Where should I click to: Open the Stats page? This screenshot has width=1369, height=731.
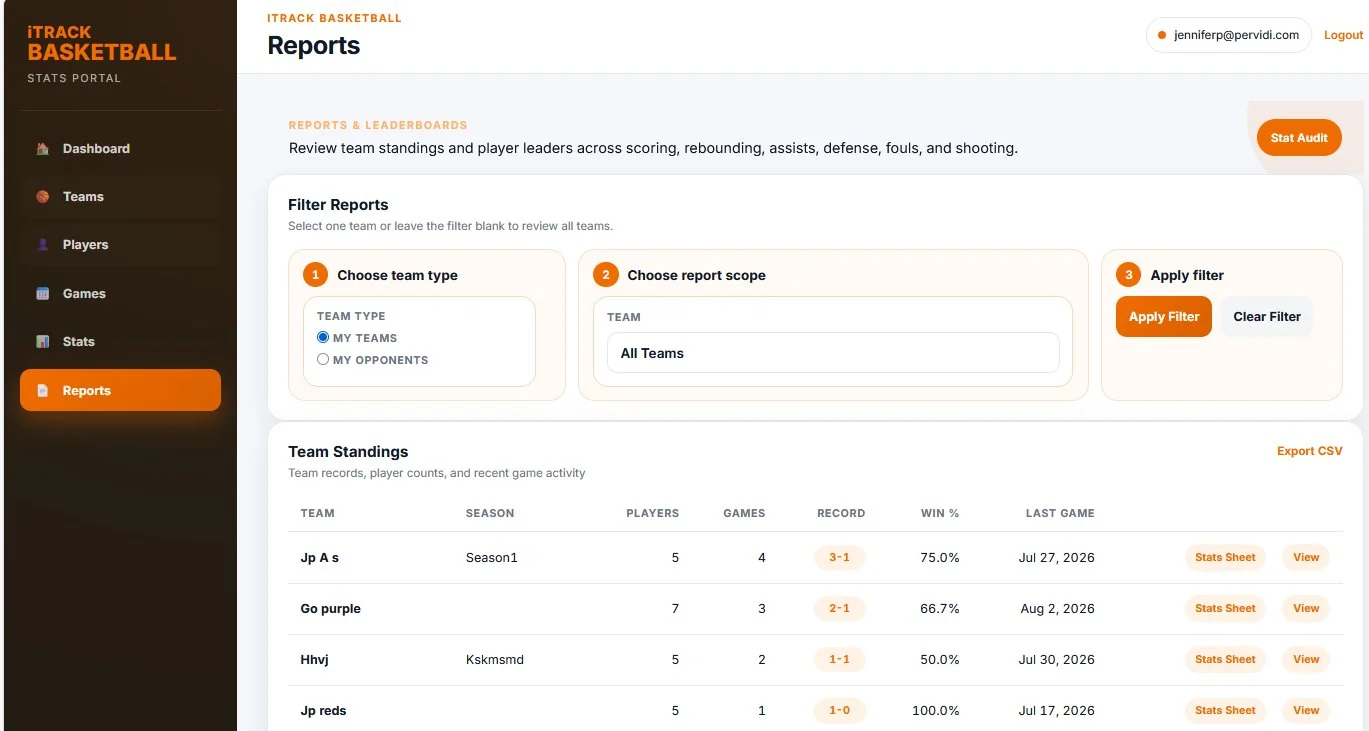coord(120,342)
